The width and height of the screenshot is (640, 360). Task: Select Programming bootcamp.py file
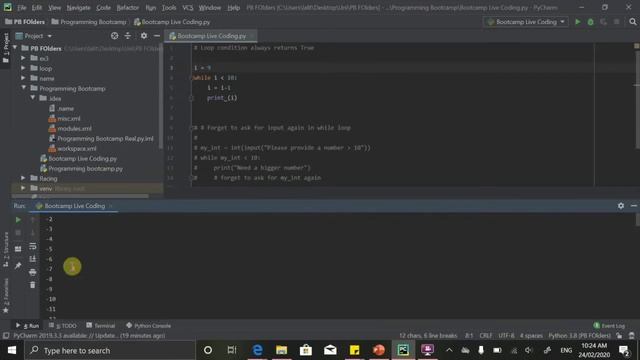click(x=85, y=169)
